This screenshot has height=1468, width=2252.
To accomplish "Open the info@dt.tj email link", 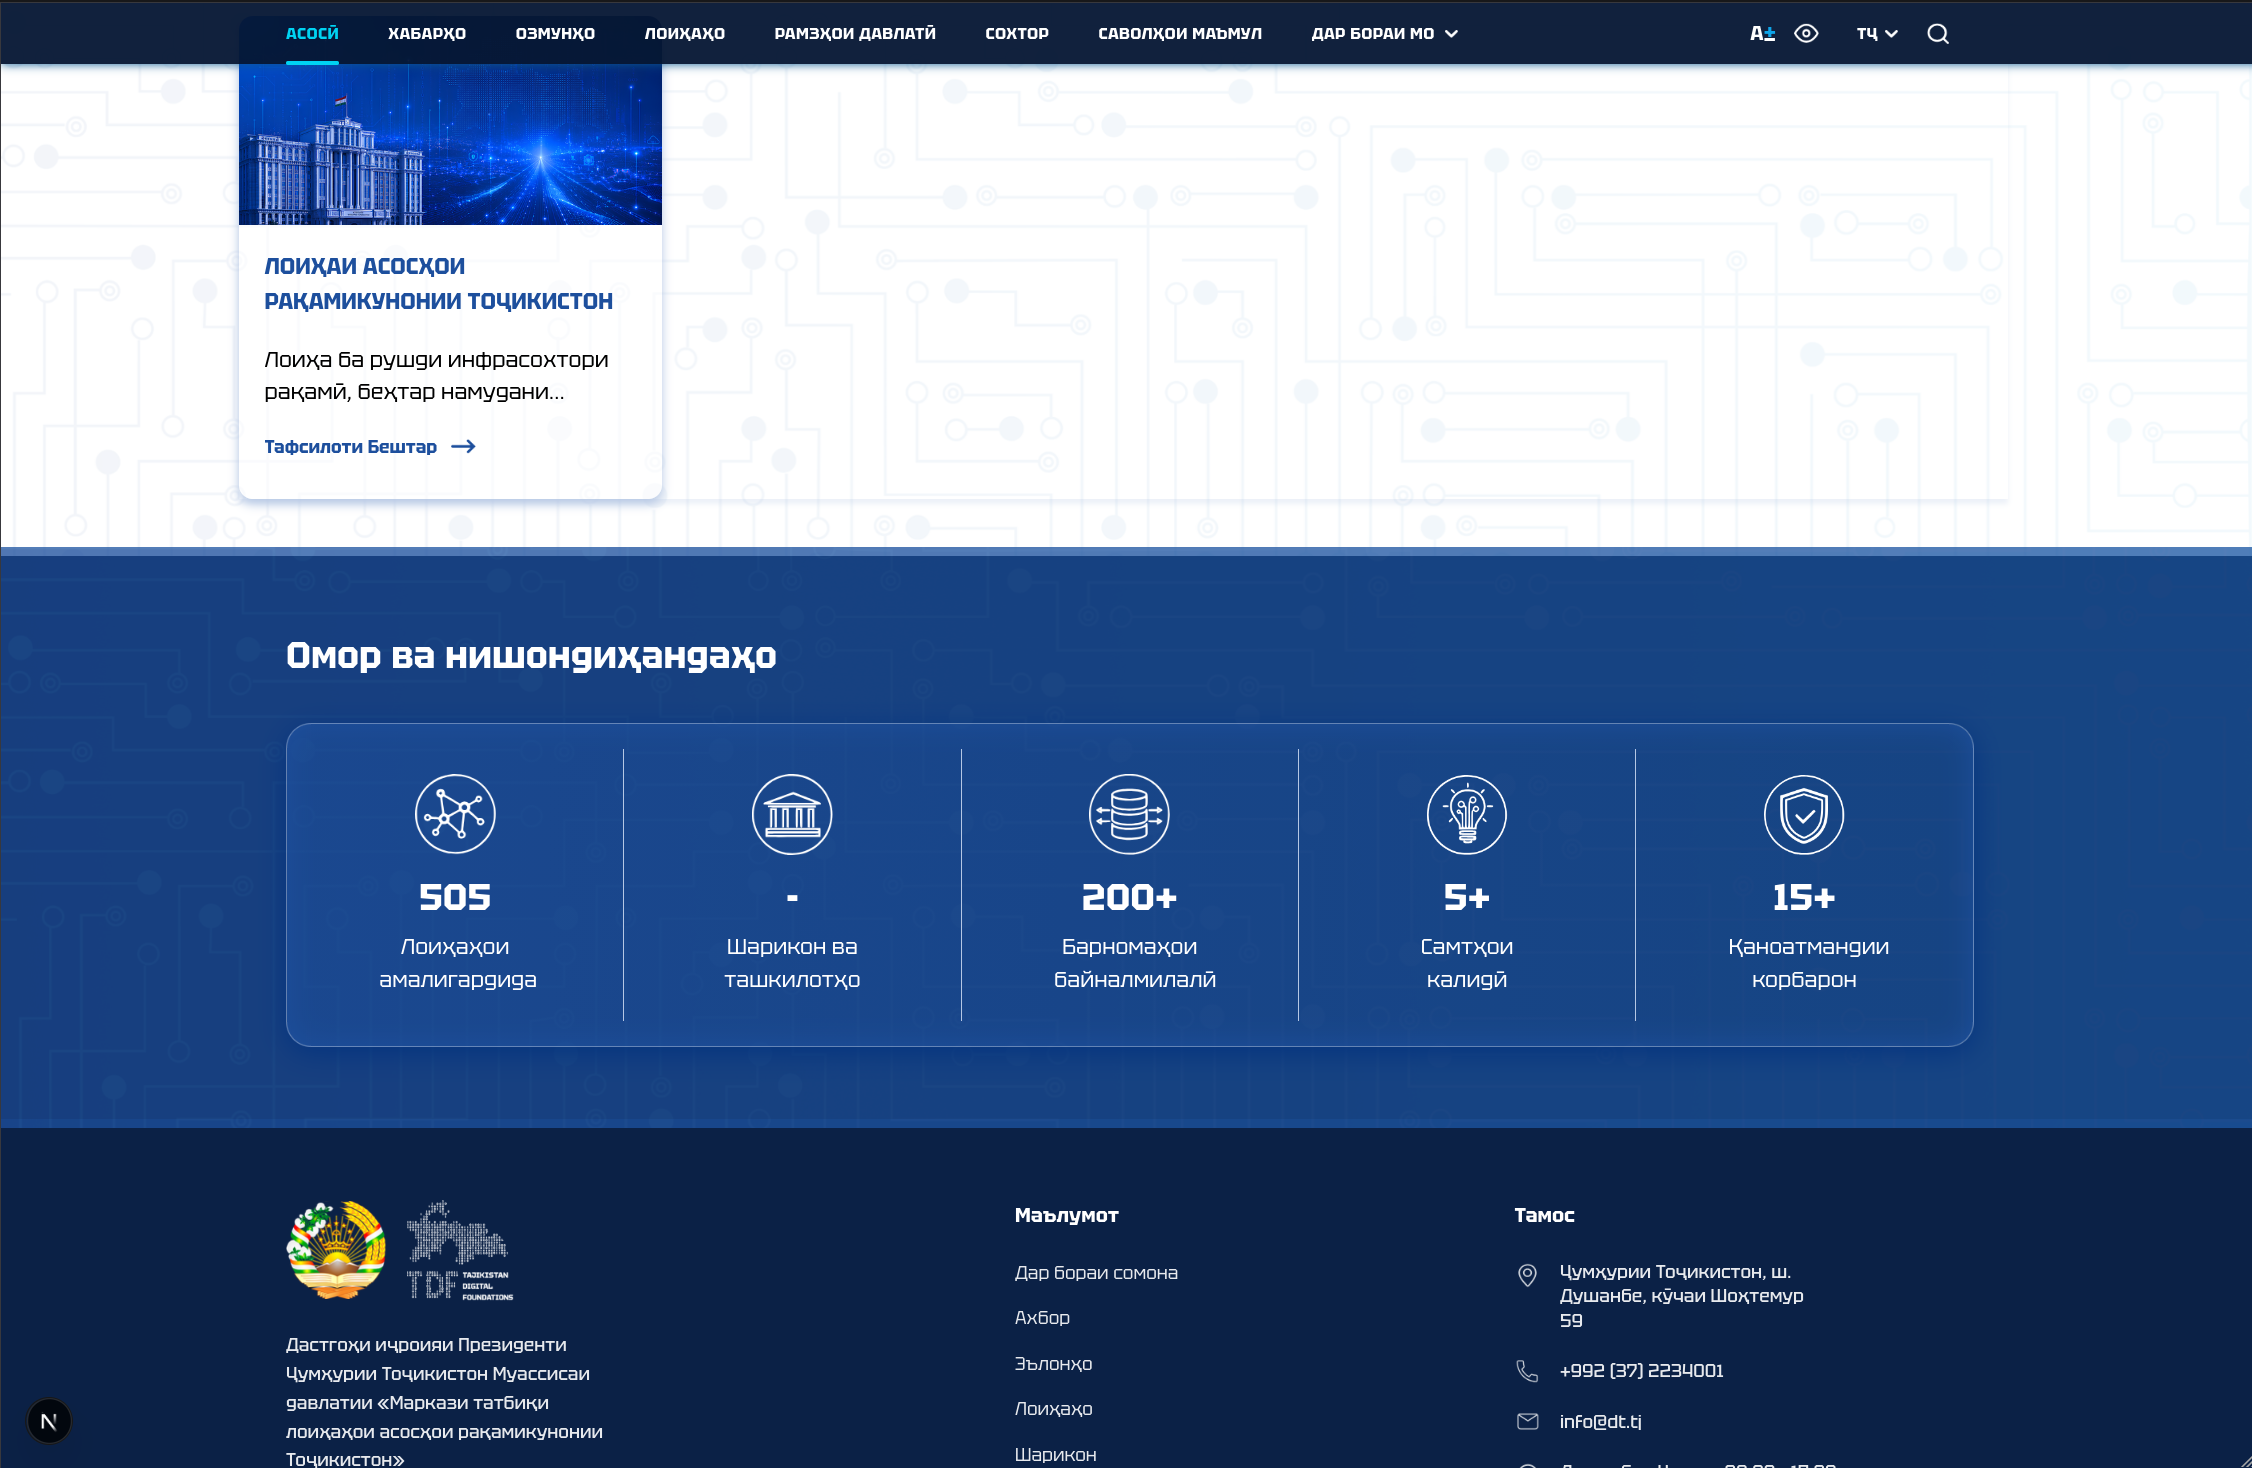I will point(1601,1421).
